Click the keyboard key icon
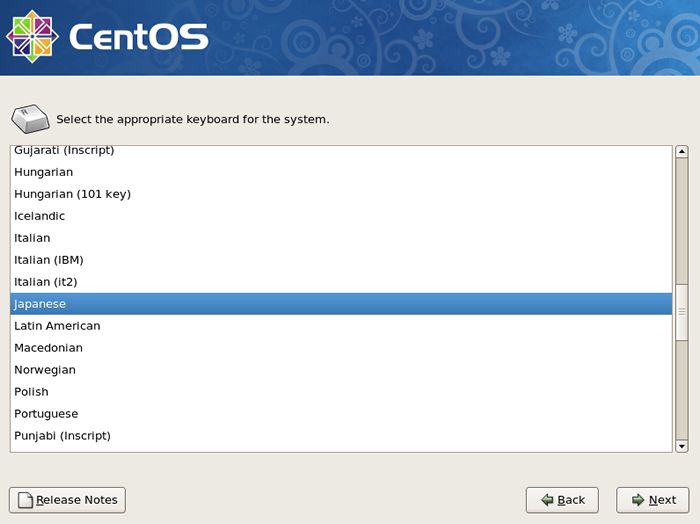 pos(30,119)
